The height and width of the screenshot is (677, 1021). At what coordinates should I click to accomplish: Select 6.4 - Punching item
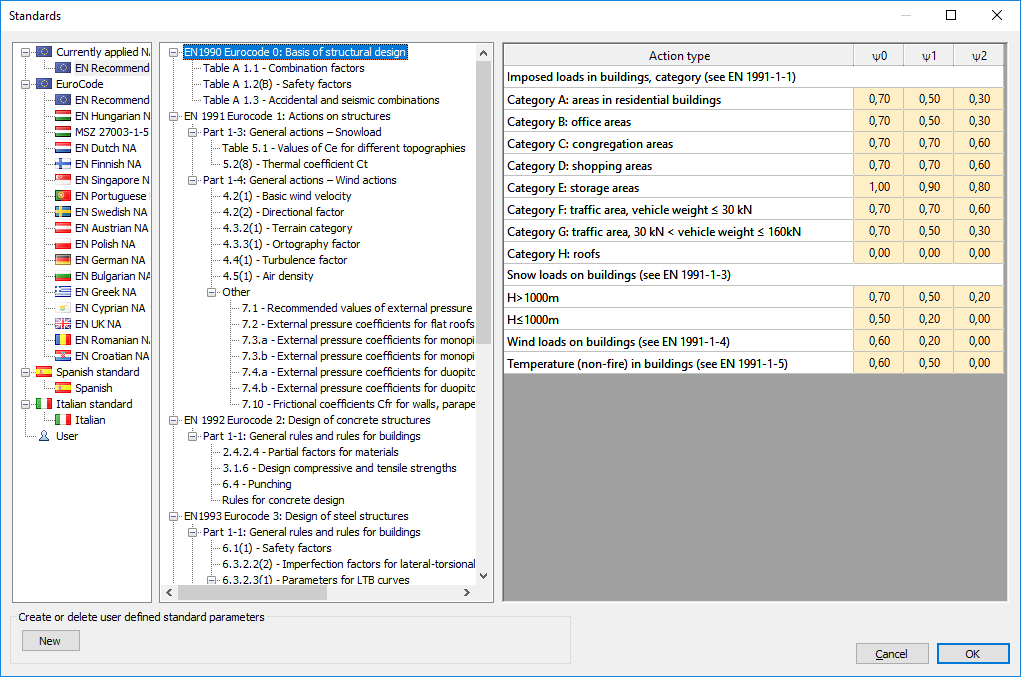tap(257, 484)
